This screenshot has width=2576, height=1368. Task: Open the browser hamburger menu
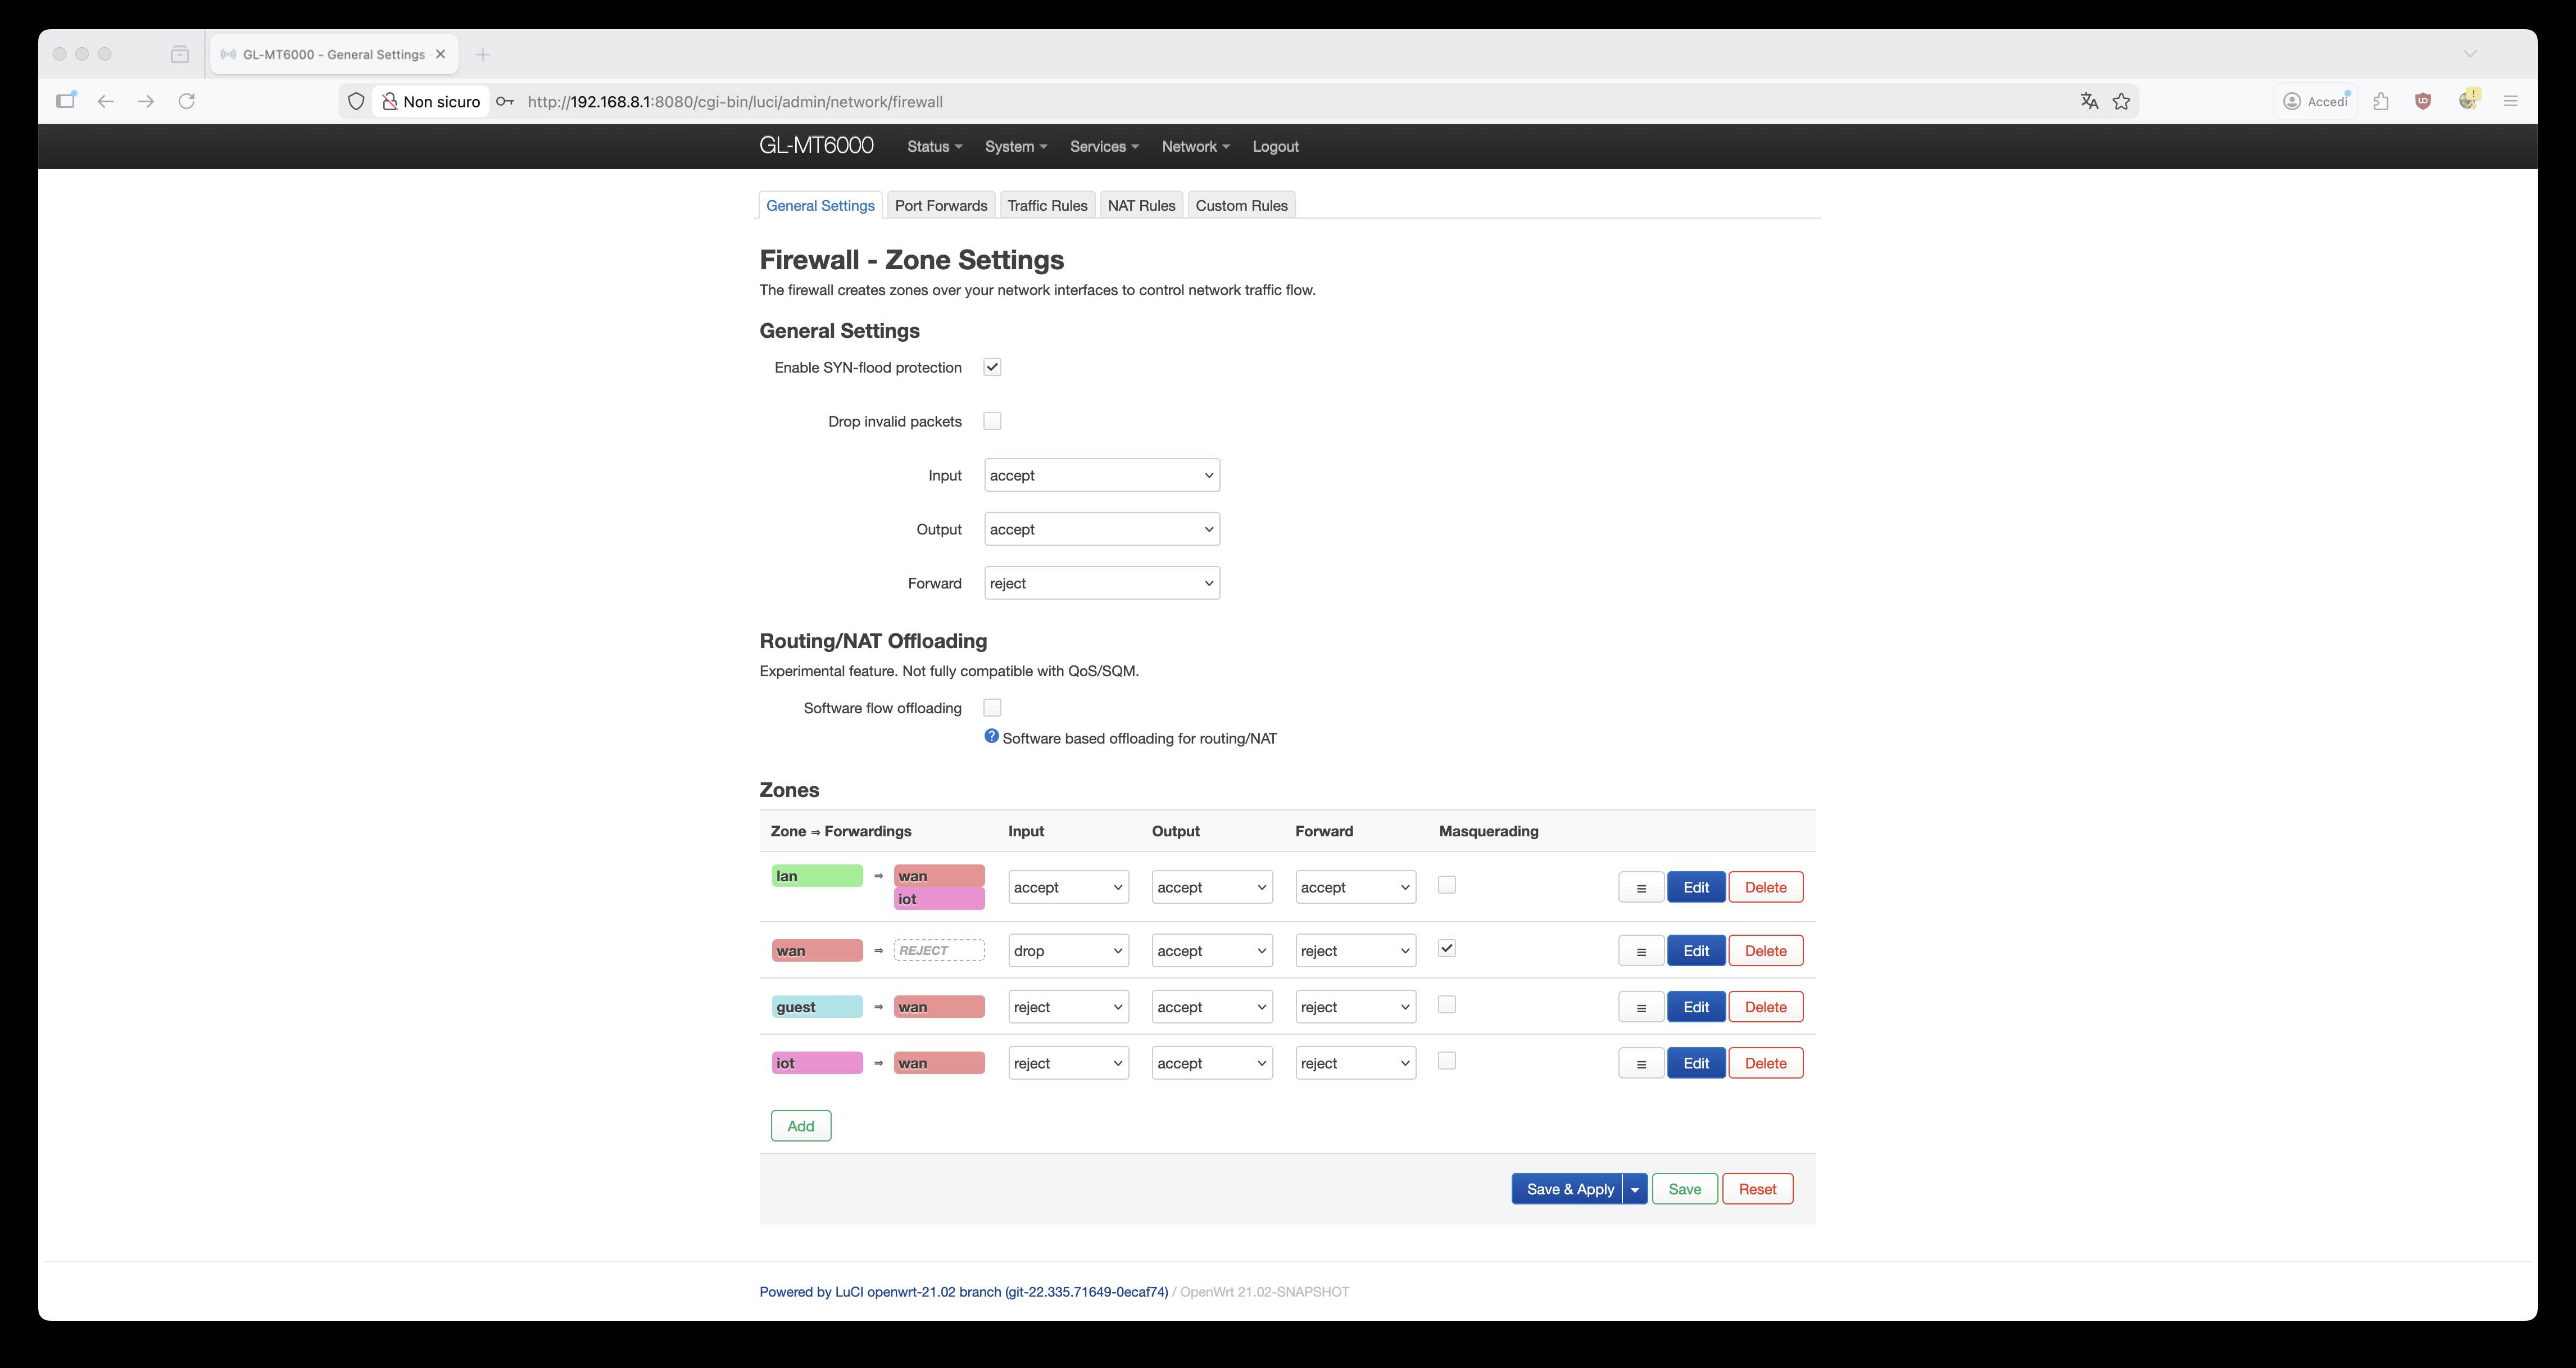pos(2510,101)
